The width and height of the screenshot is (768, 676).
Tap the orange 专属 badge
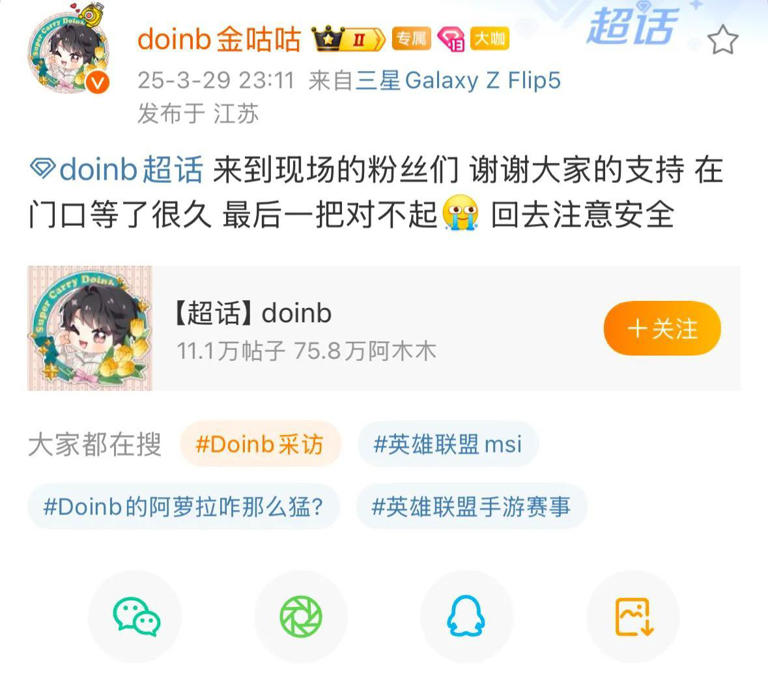(411, 39)
